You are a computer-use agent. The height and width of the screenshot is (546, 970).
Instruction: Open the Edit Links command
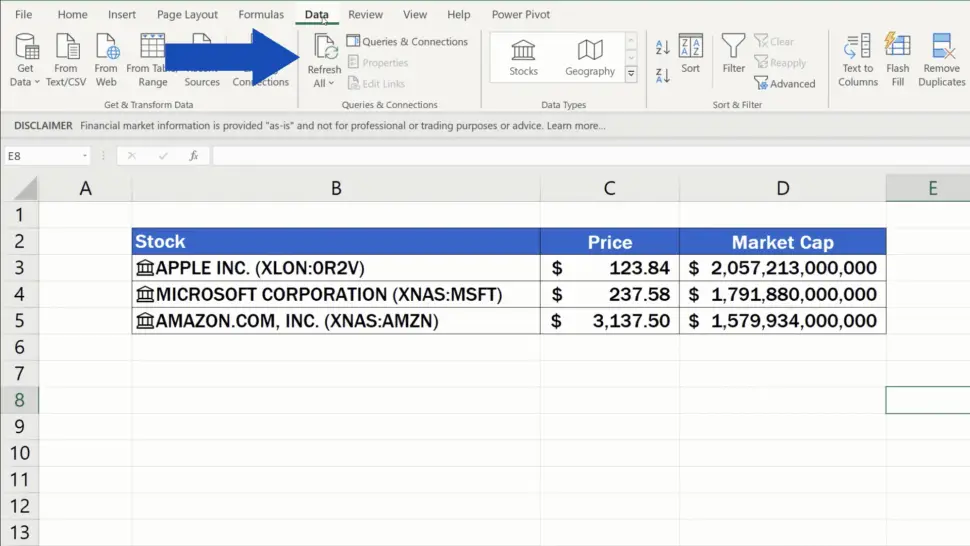[x=376, y=83]
